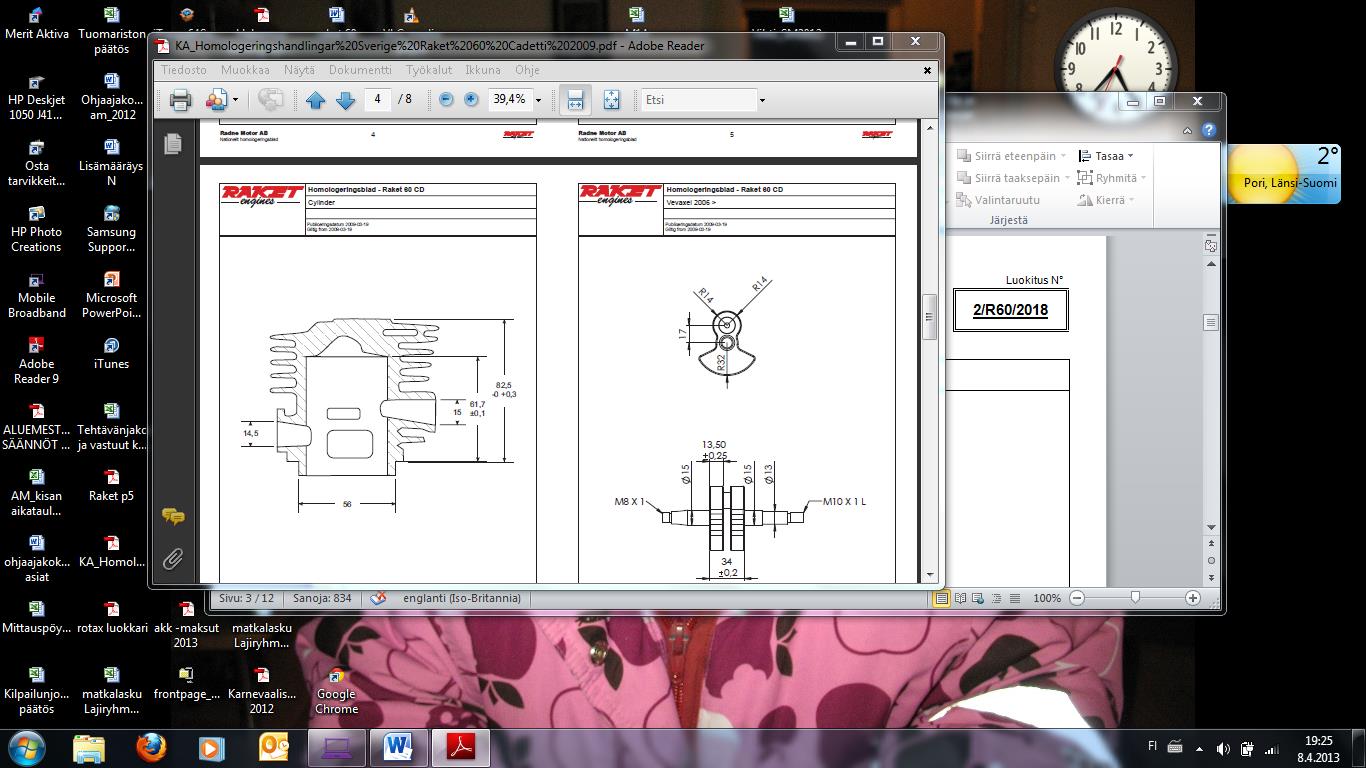Click the iTunes desktop icon
This screenshot has width=1366, height=768.
(x=111, y=352)
